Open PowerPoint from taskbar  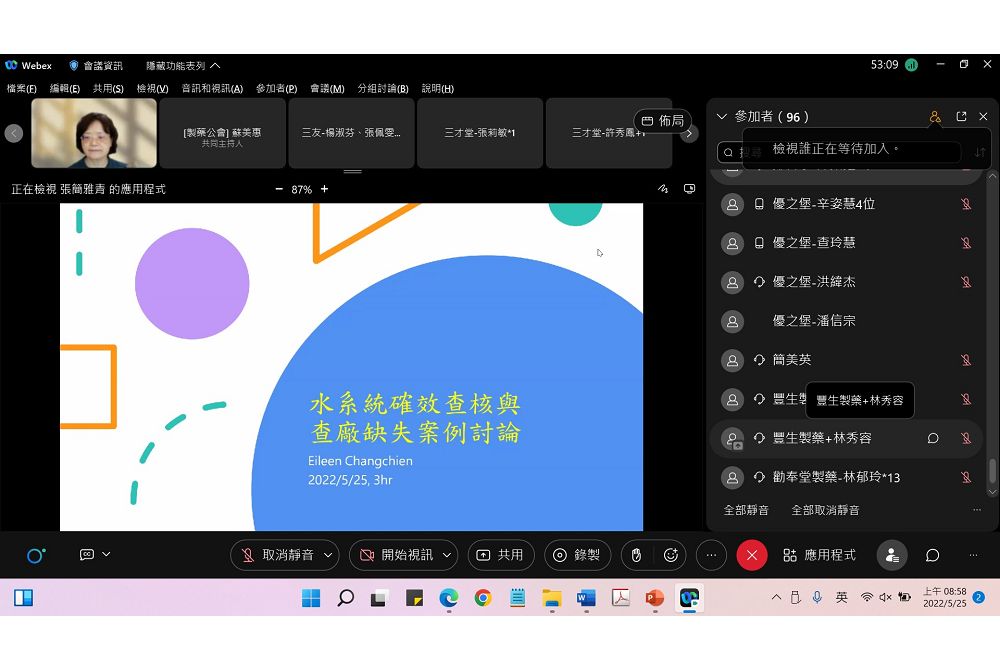pyautogui.click(x=654, y=599)
